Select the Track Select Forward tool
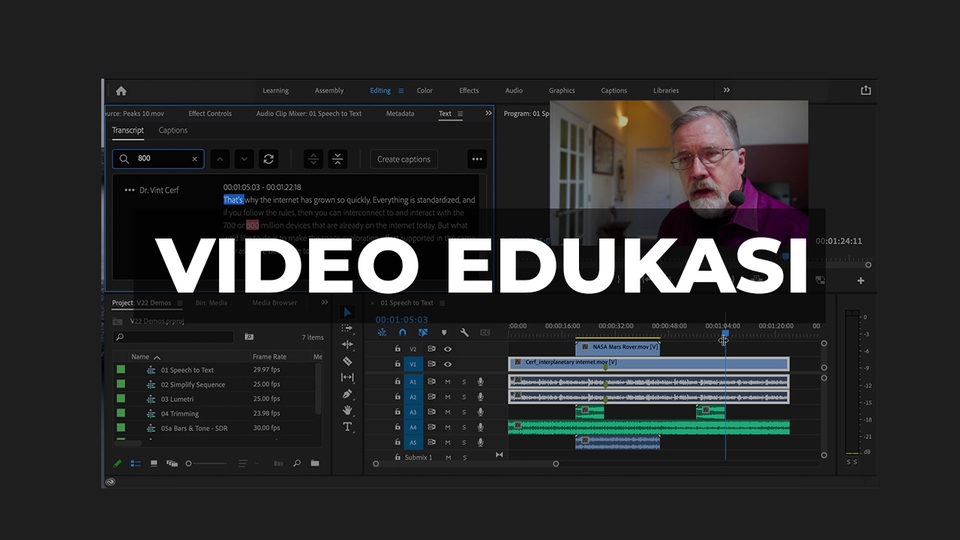This screenshot has height=540, width=960. [347, 328]
